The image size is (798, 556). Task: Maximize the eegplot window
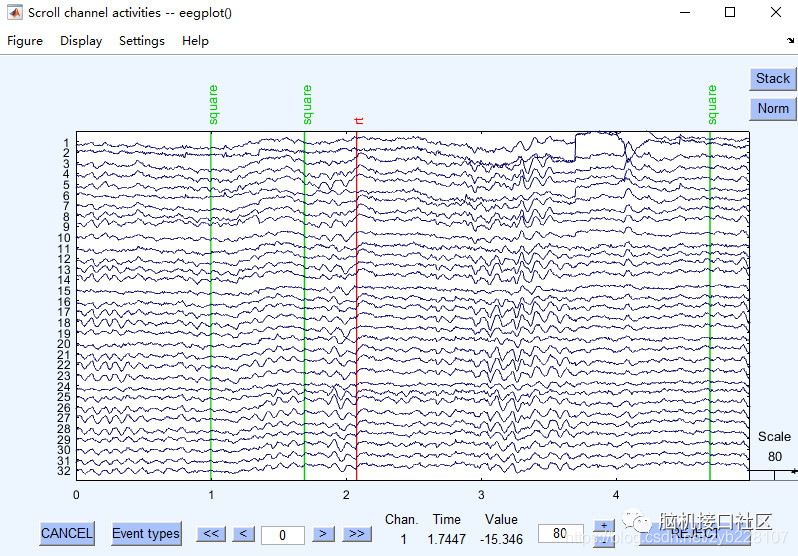(x=730, y=12)
